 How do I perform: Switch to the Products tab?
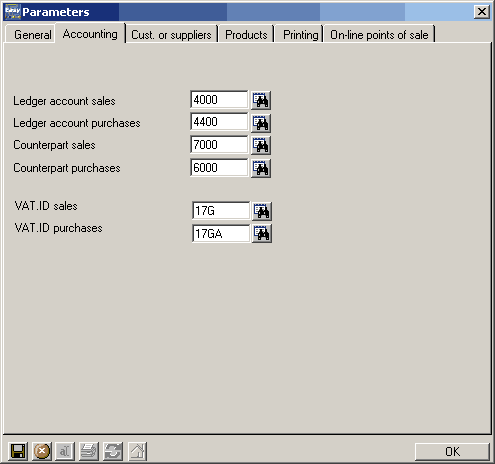tap(246, 34)
